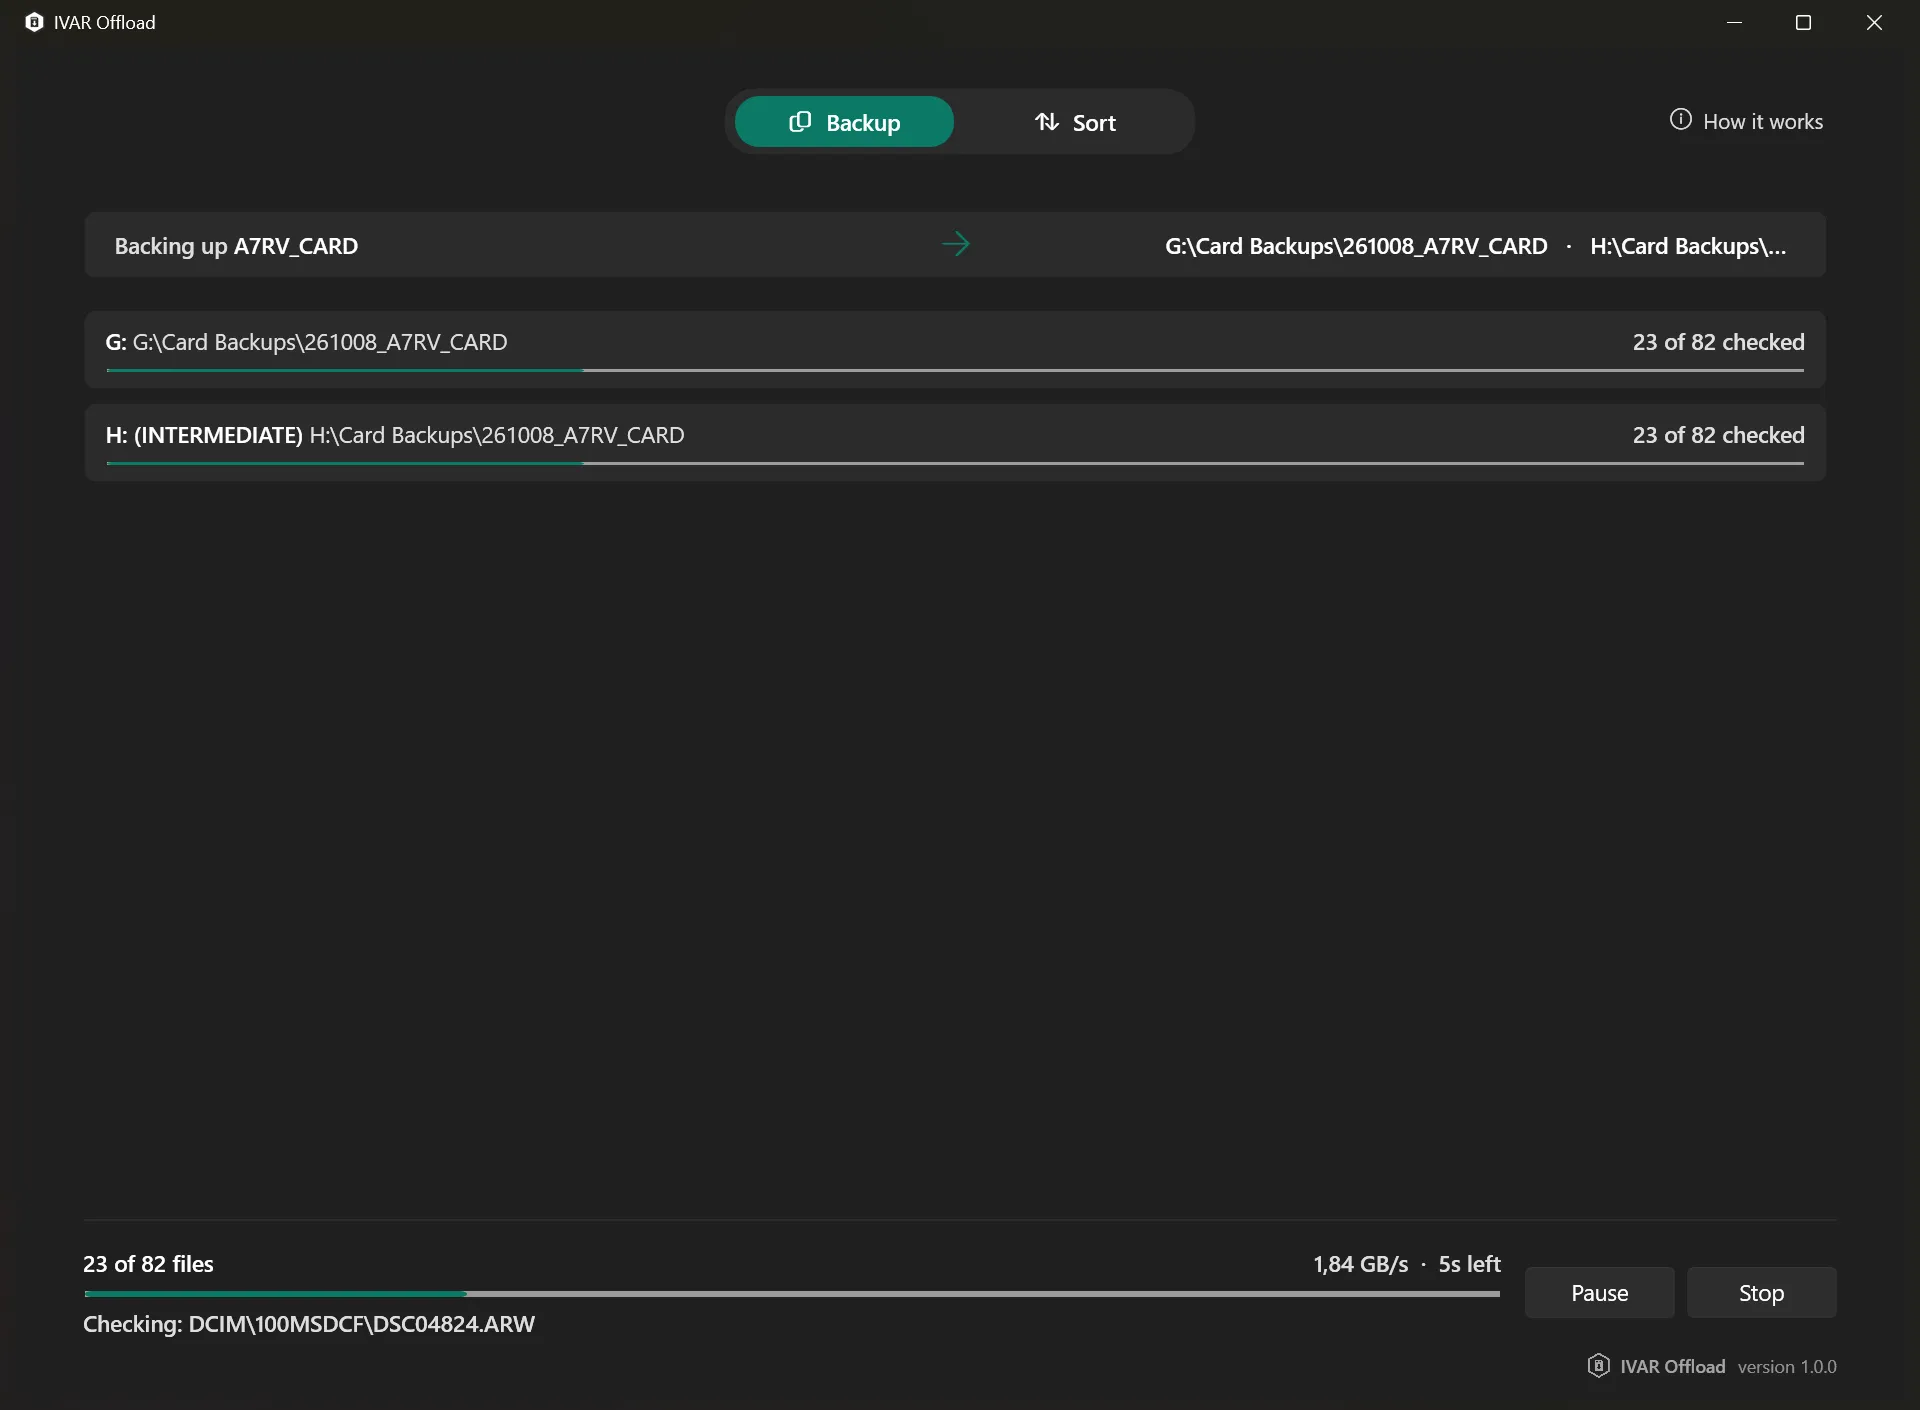Image resolution: width=1920 pixels, height=1410 pixels.
Task: Maximize the IVAR Offload window
Action: [x=1803, y=22]
